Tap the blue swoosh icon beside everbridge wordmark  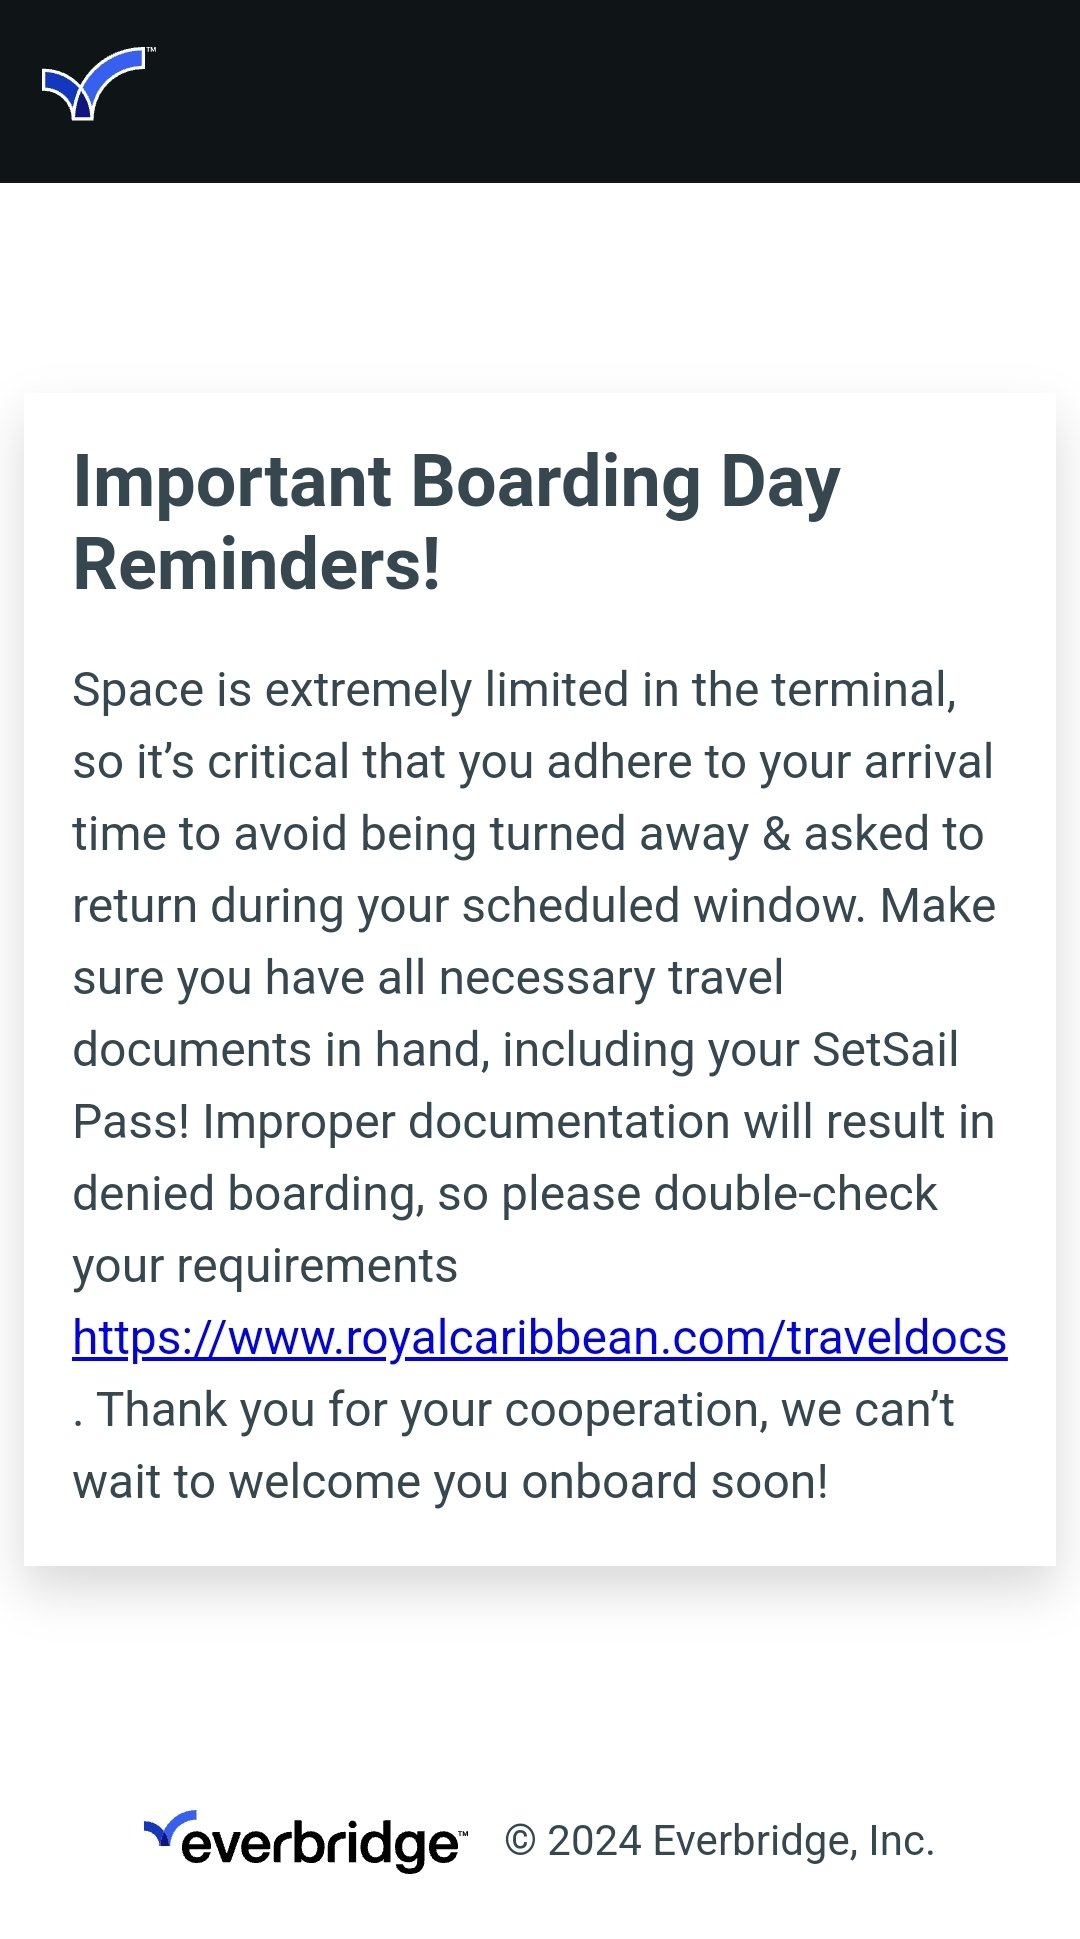[170, 1829]
